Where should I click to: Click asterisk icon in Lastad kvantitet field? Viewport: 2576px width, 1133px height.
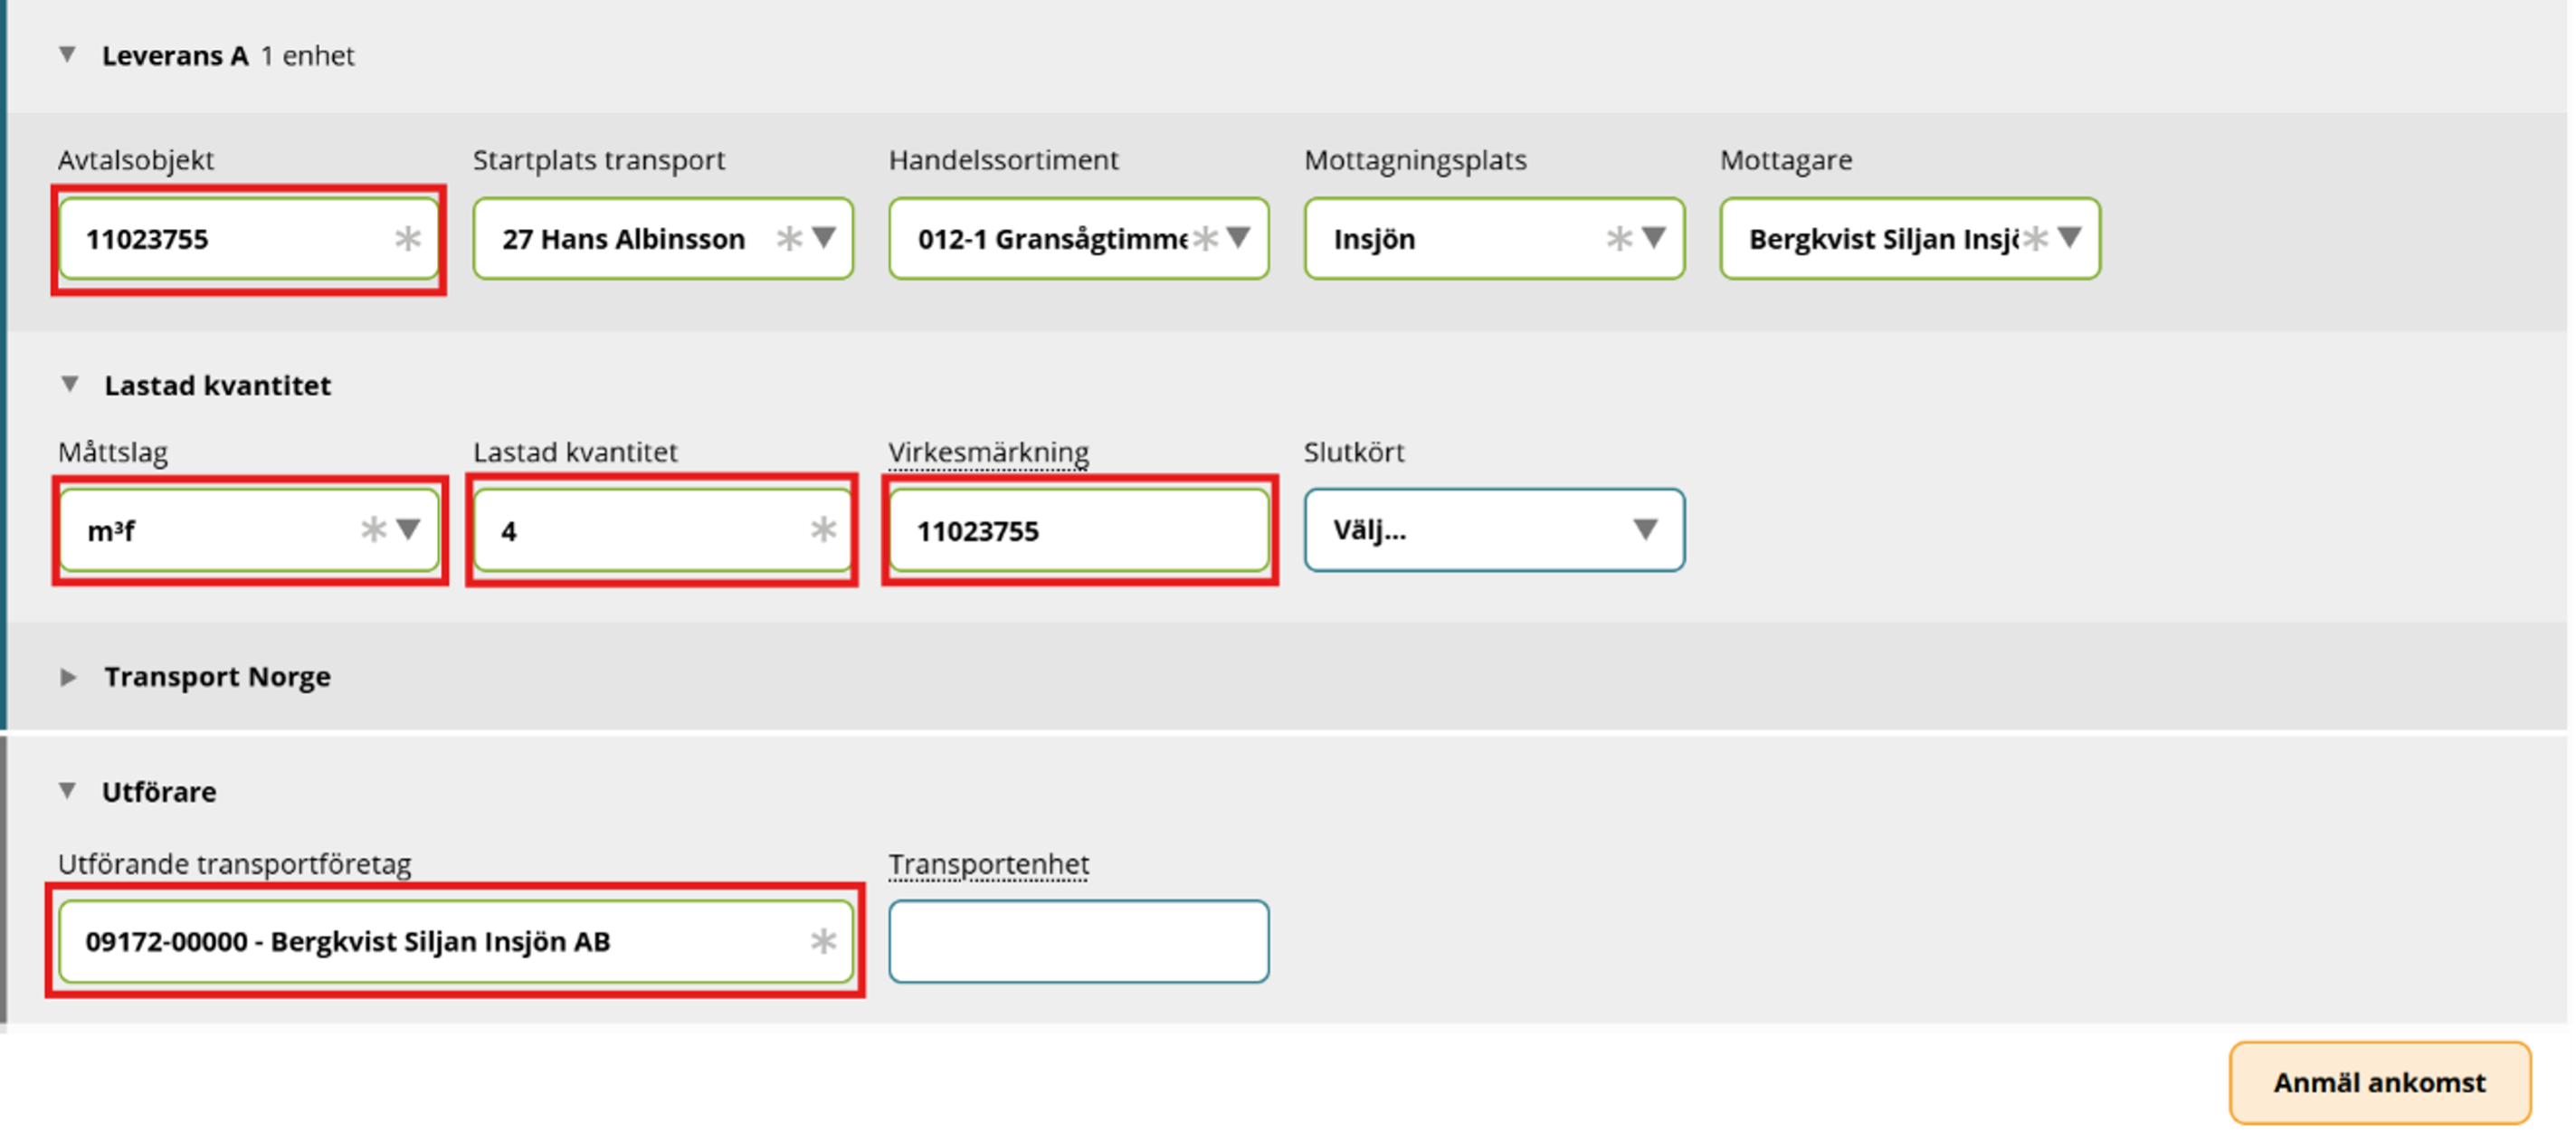pos(823,529)
